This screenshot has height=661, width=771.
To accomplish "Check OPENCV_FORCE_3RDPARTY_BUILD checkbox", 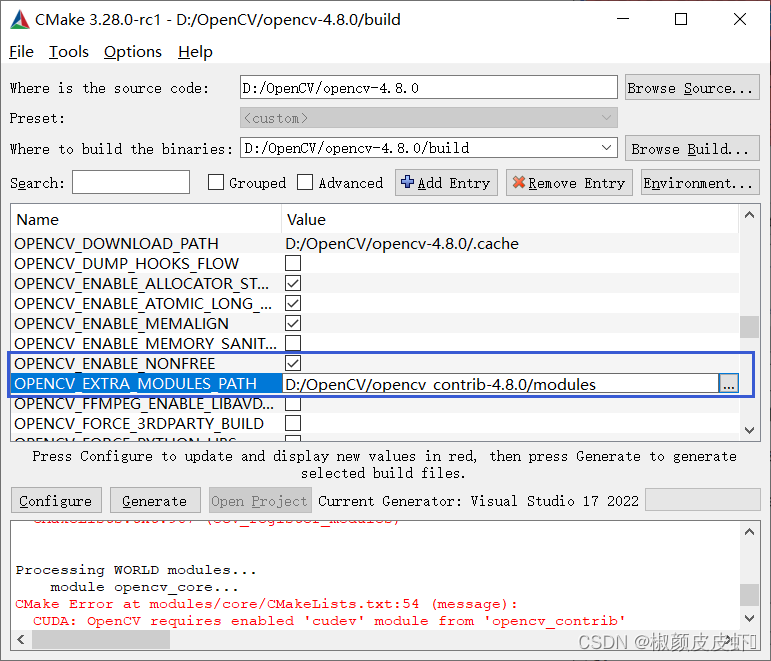I will point(293,423).
